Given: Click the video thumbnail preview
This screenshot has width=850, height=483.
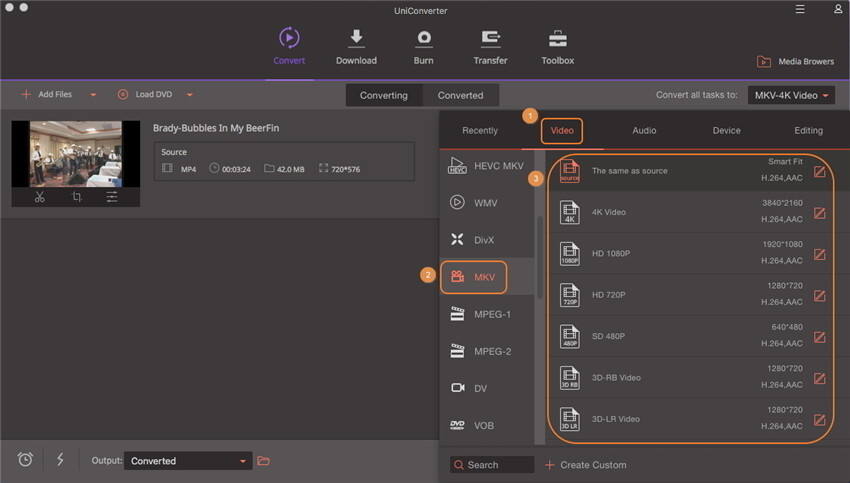Looking at the screenshot, I should pos(76,154).
